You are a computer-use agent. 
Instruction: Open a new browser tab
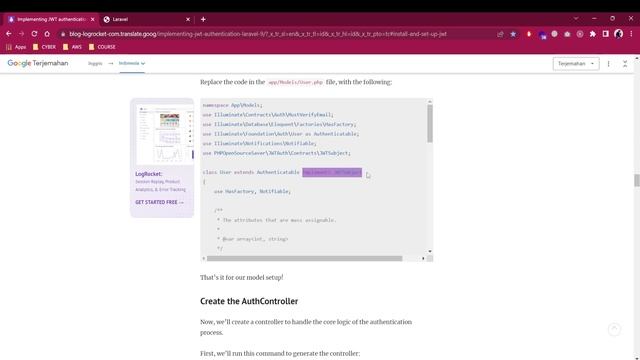[x=203, y=19]
